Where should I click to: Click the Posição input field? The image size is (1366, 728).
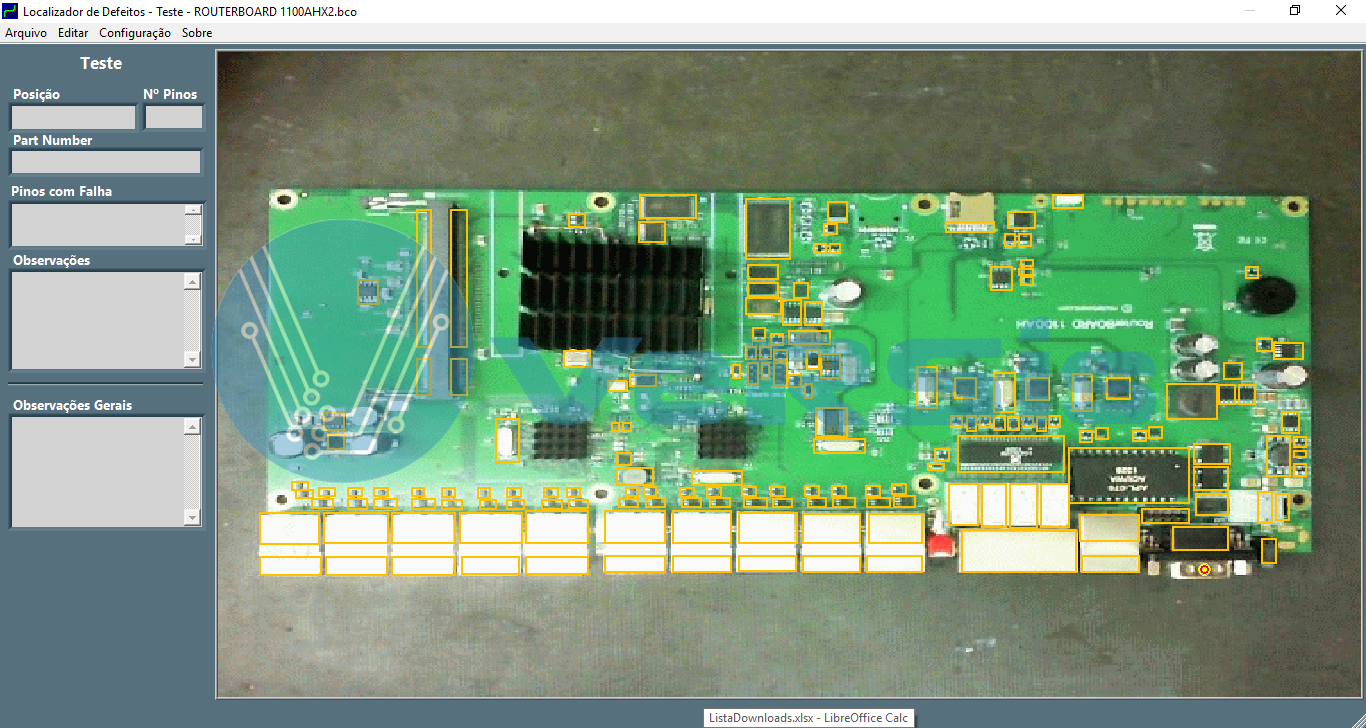pyautogui.click(x=73, y=117)
